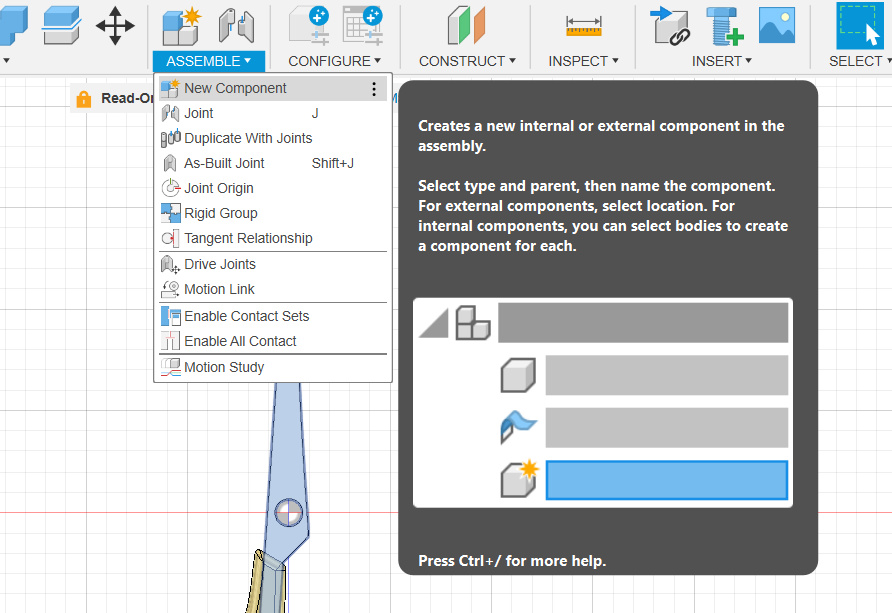Click the Joint toolbar icon

pos(236,26)
